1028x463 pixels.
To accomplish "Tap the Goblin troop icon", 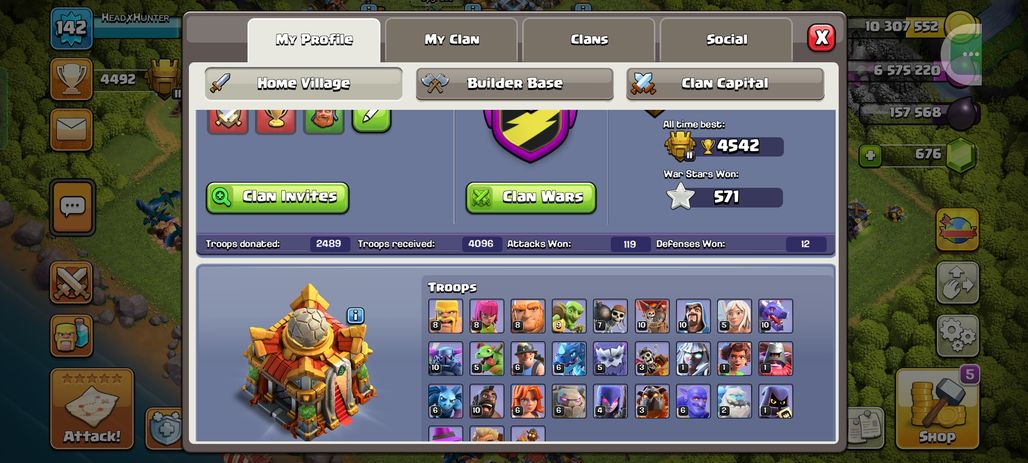I will pos(569,316).
